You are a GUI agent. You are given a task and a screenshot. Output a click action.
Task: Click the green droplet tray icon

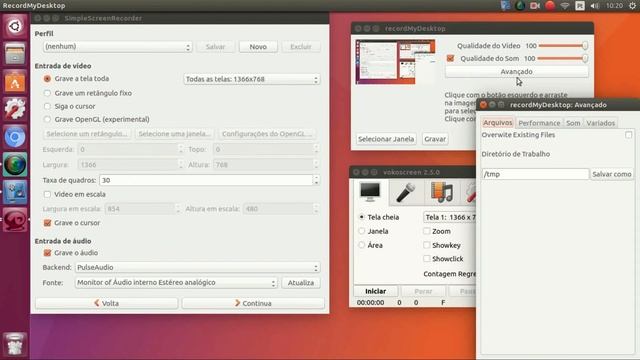[520, 6]
